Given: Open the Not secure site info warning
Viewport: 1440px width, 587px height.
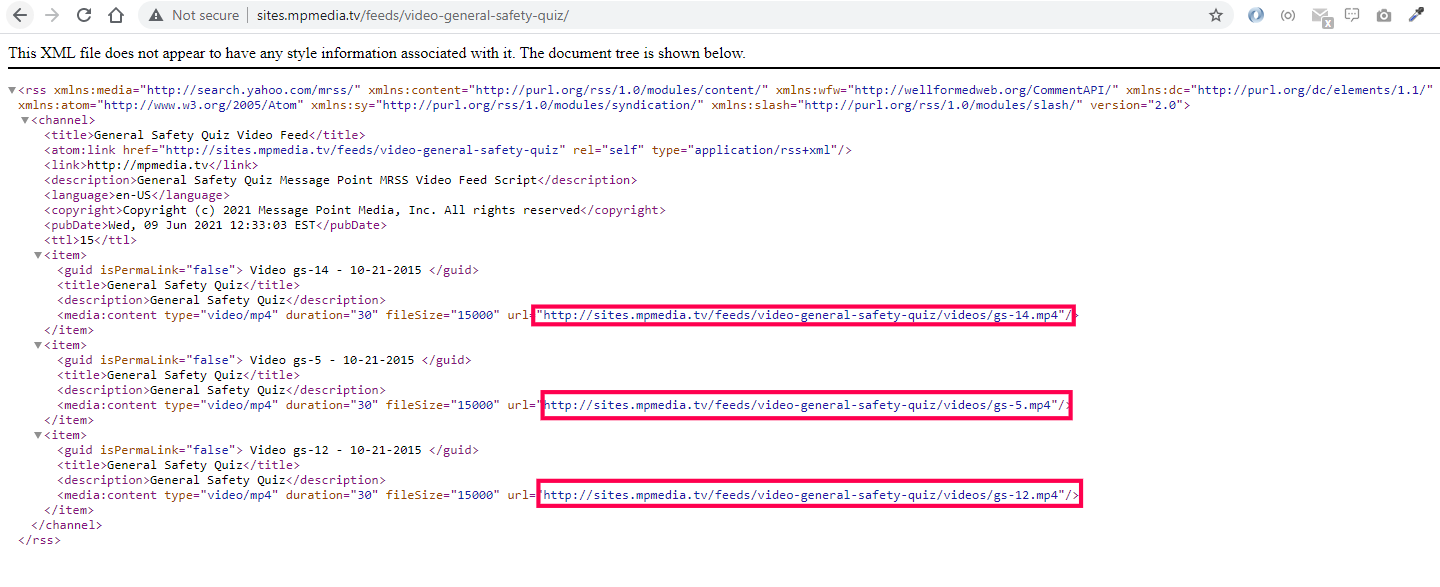Looking at the screenshot, I should click(194, 15).
